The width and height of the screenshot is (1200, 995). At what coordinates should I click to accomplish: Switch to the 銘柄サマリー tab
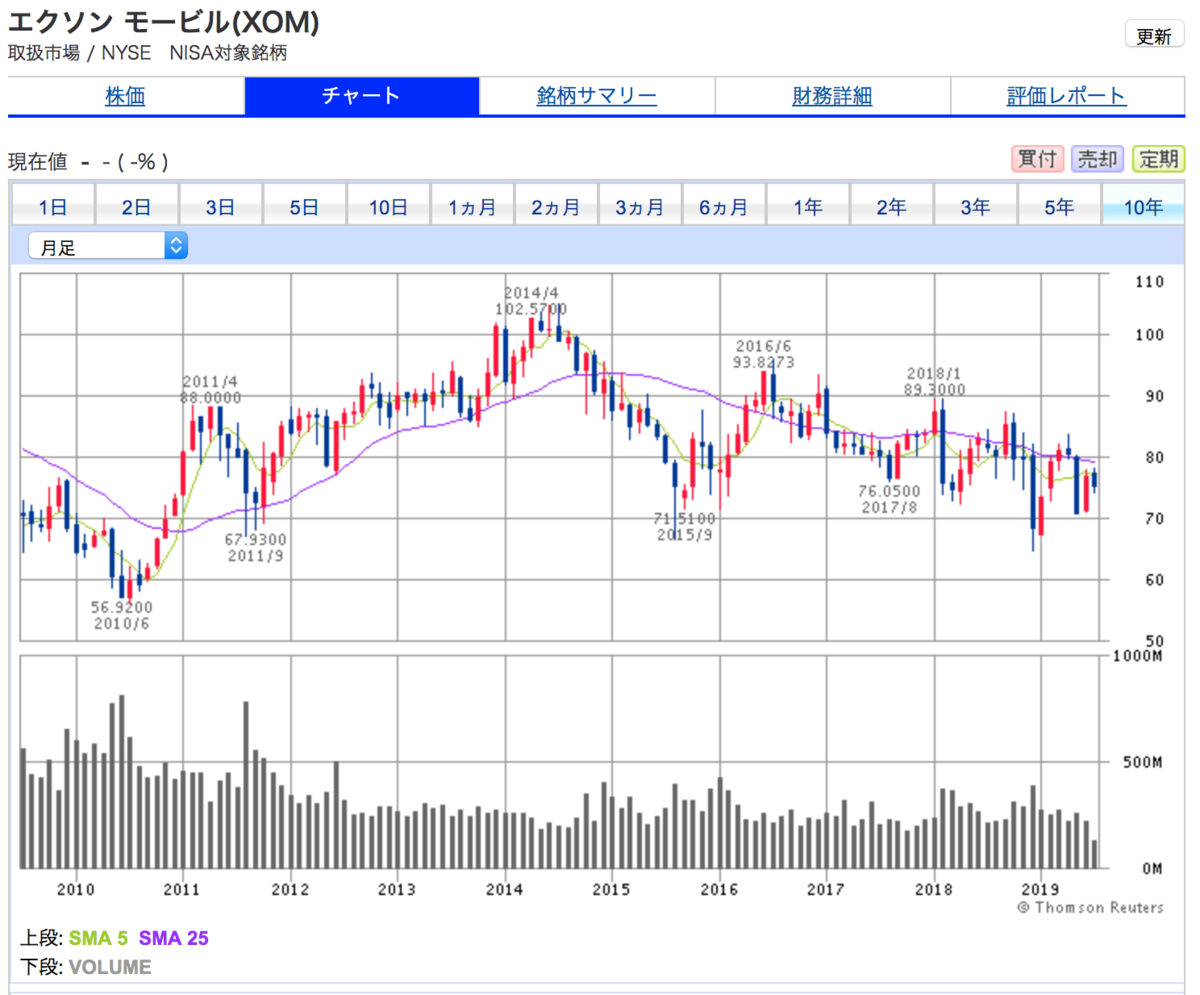pos(597,96)
